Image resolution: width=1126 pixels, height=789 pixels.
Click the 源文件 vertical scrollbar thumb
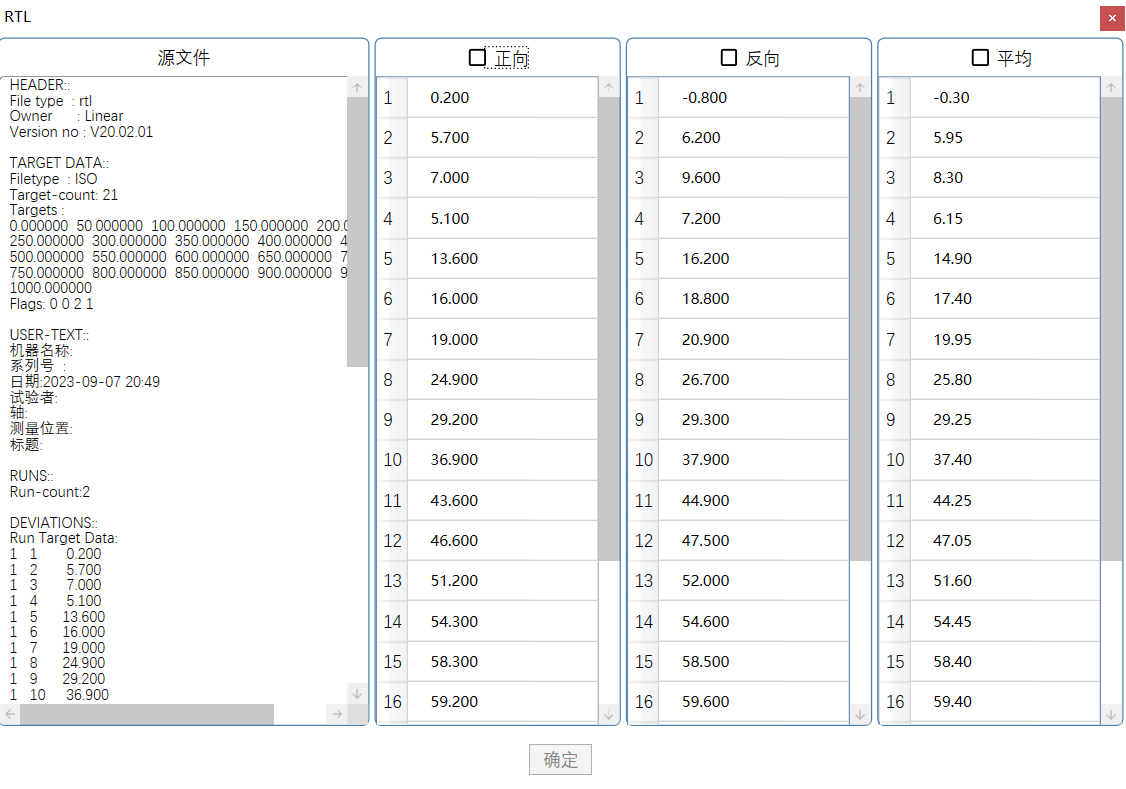coord(357,230)
